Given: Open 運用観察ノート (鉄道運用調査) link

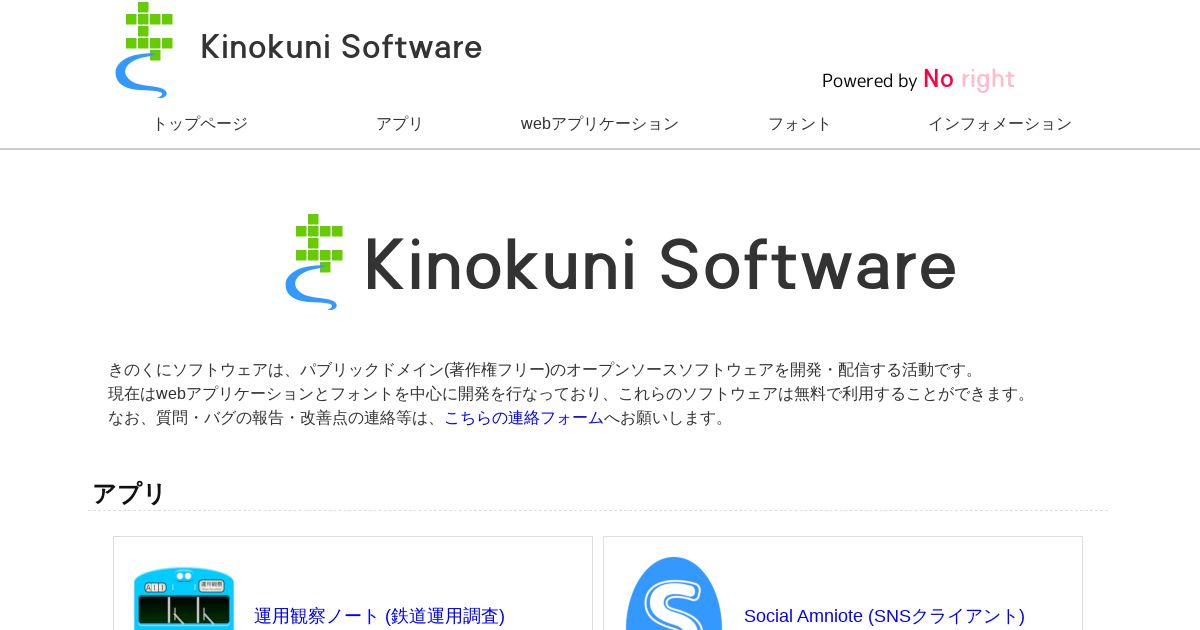Looking at the screenshot, I should (x=379, y=616).
